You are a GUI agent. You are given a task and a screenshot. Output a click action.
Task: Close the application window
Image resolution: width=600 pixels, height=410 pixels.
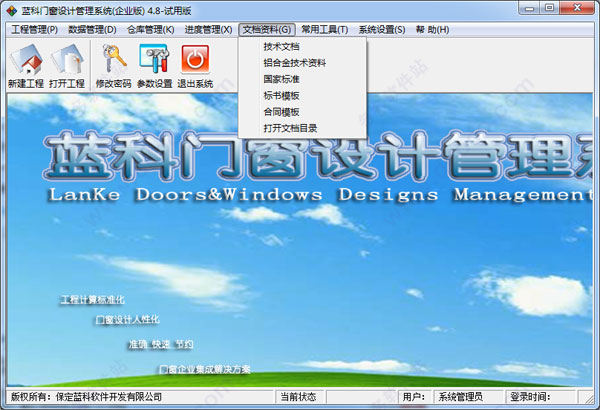(577, 8)
